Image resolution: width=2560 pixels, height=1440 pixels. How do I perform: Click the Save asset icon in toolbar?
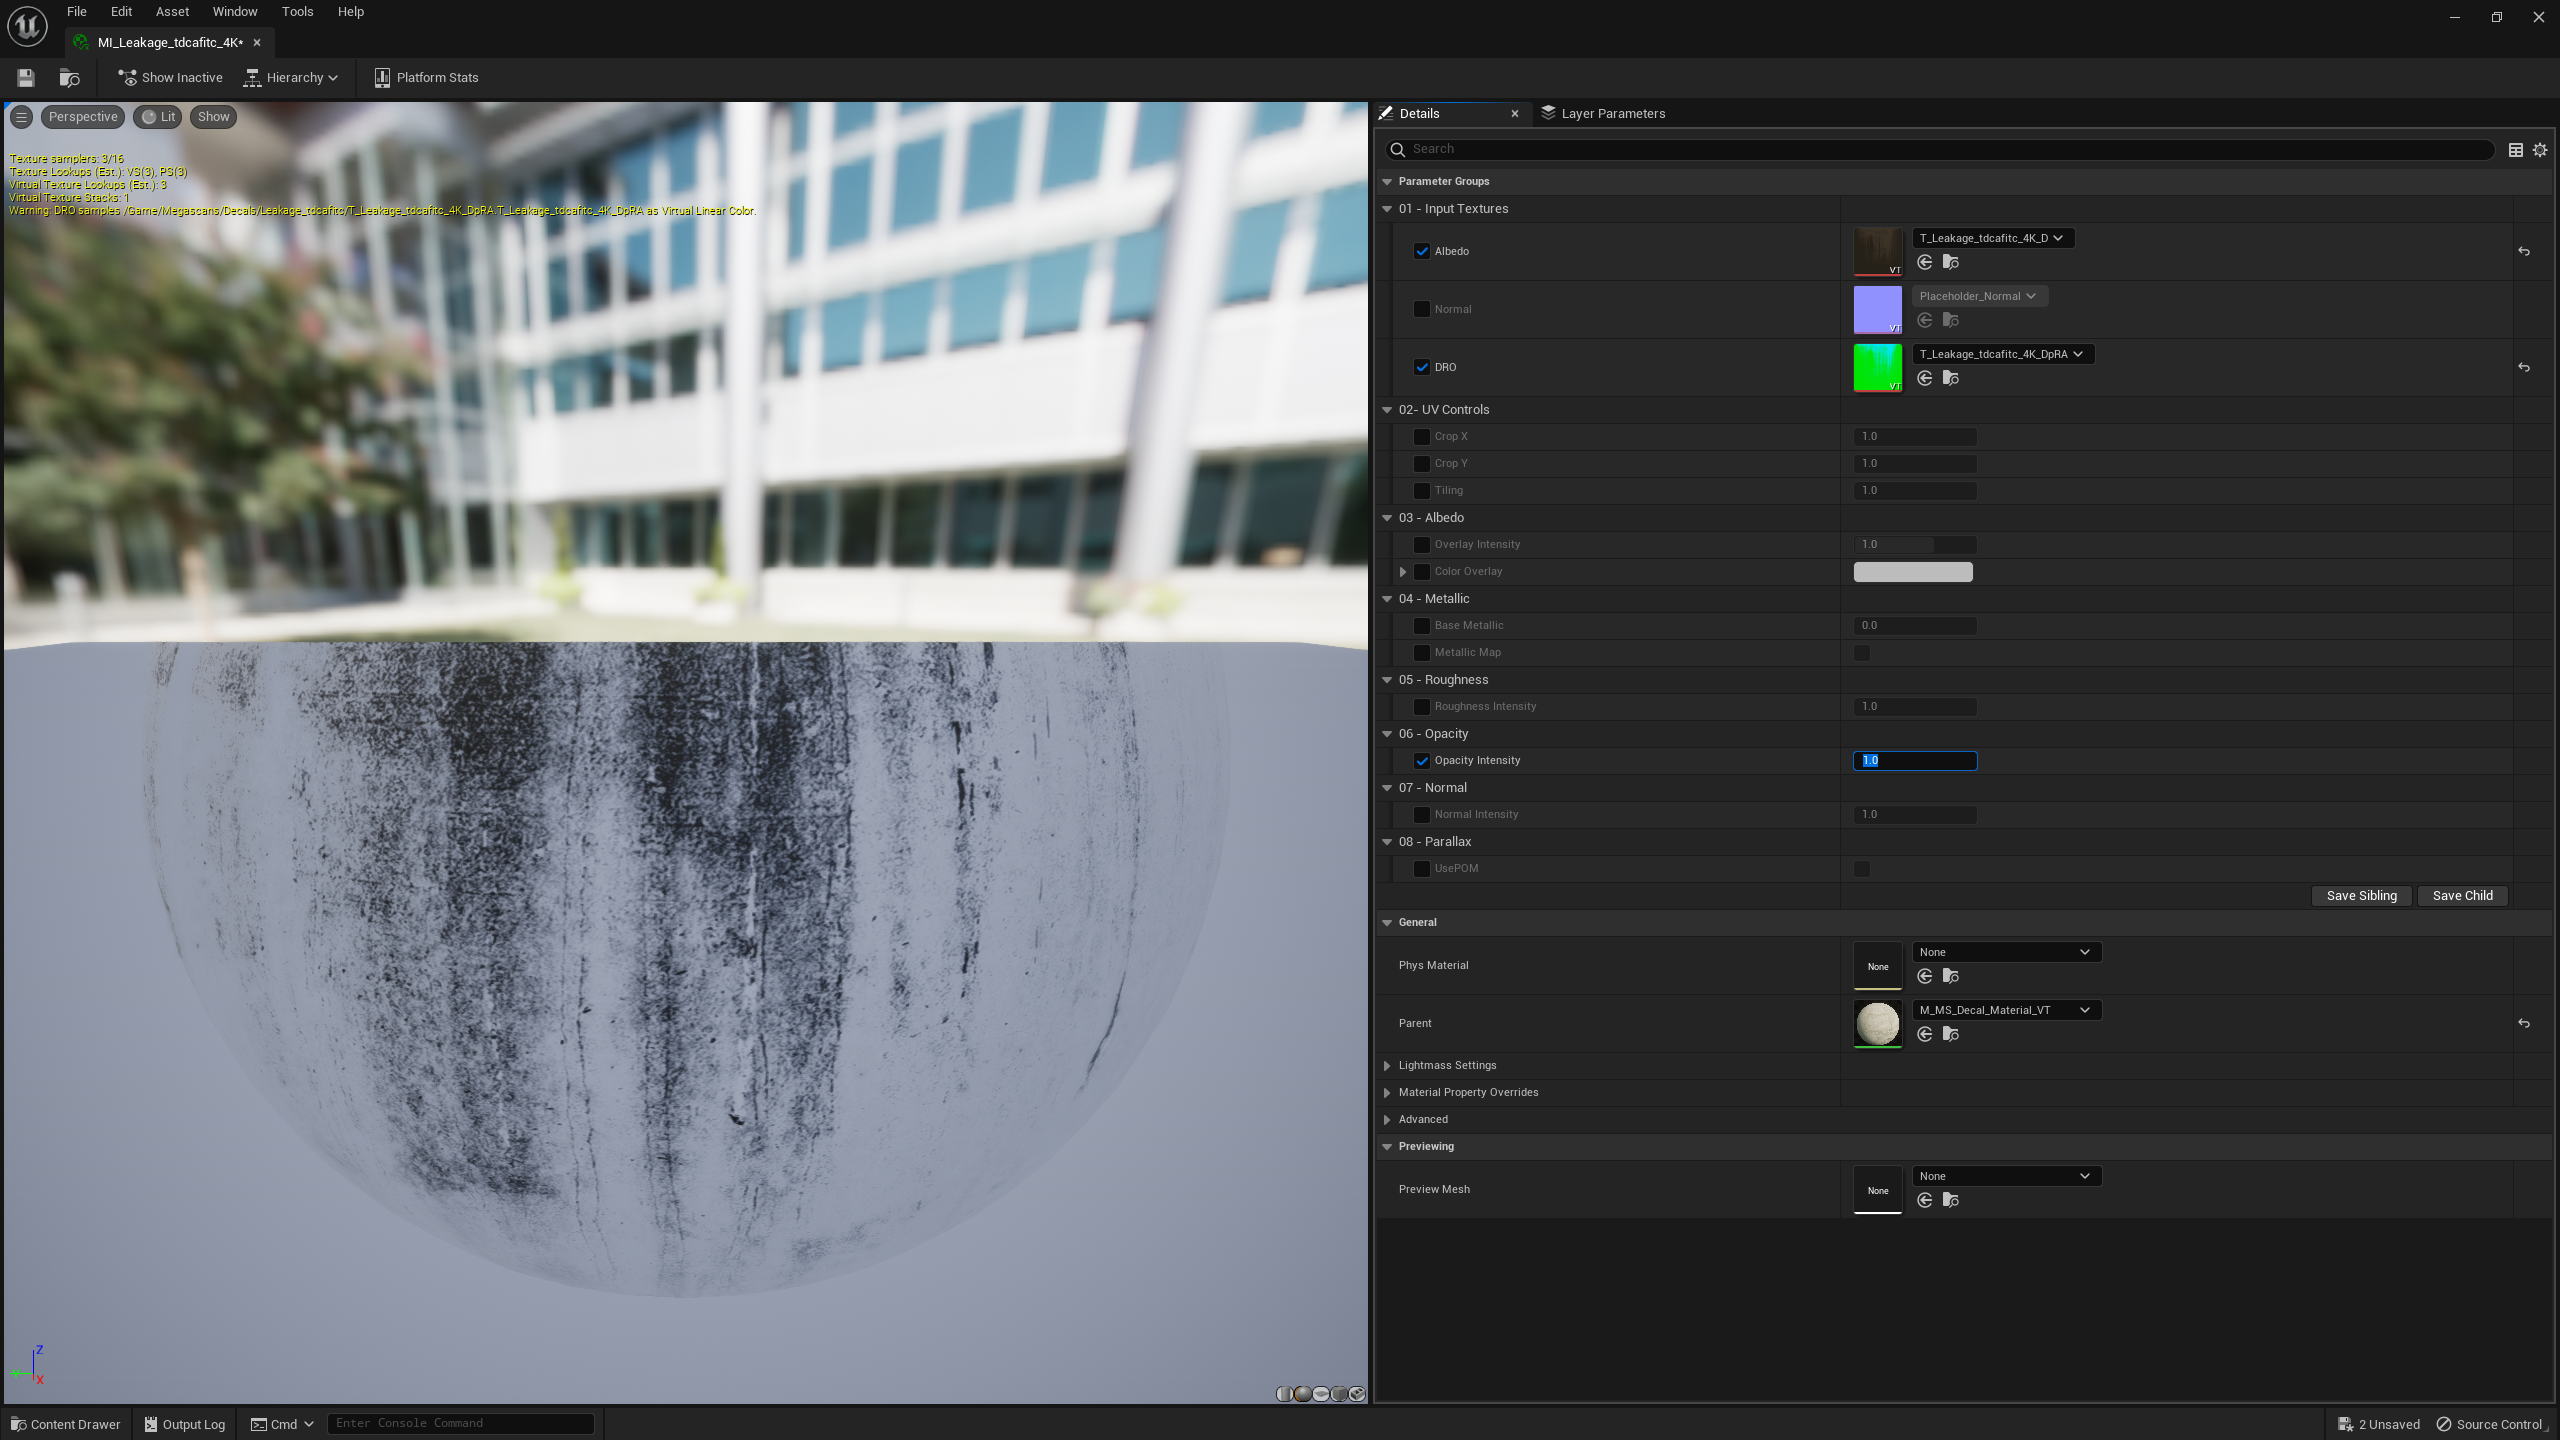point(26,77)
